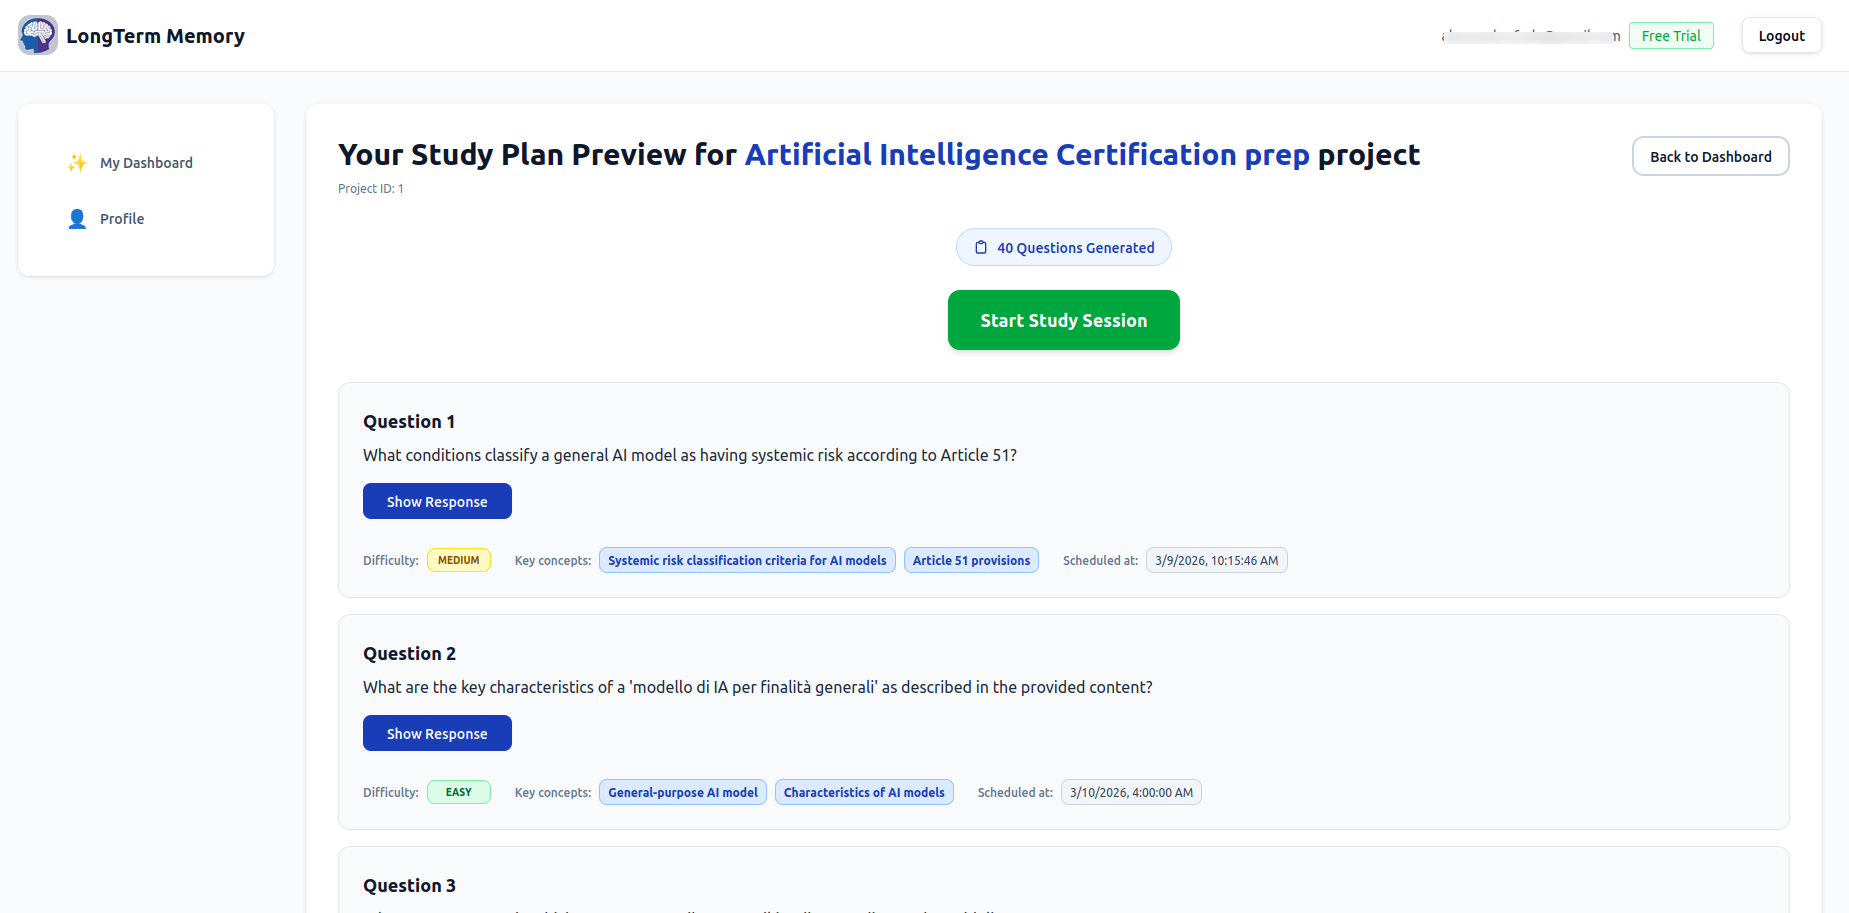The height and width of the screenshot is (913, 1849).
Task: Click Question 1 scheduled date 3/9/2026
Action: coord(1216,561)
